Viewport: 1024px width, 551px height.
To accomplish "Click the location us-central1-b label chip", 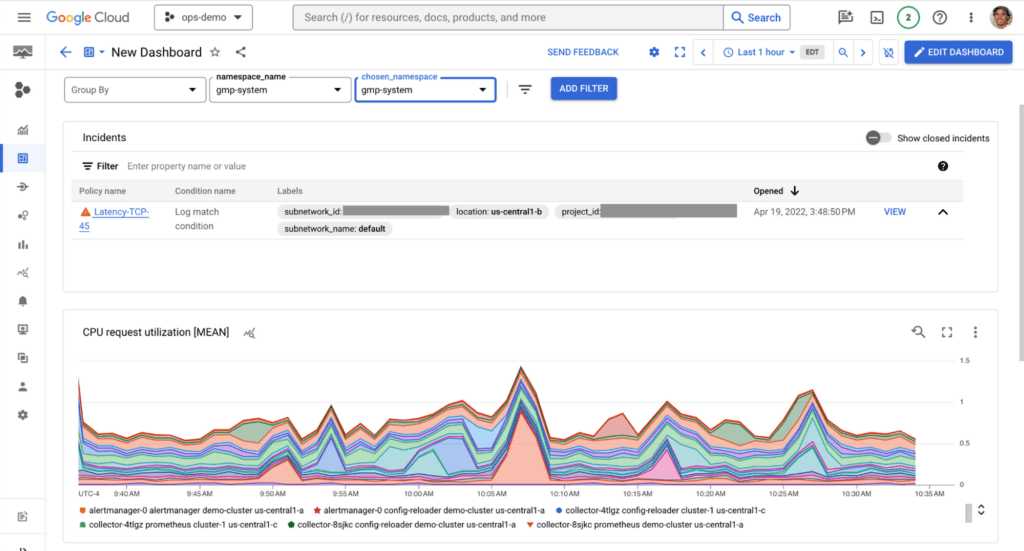I will point(499,212).
